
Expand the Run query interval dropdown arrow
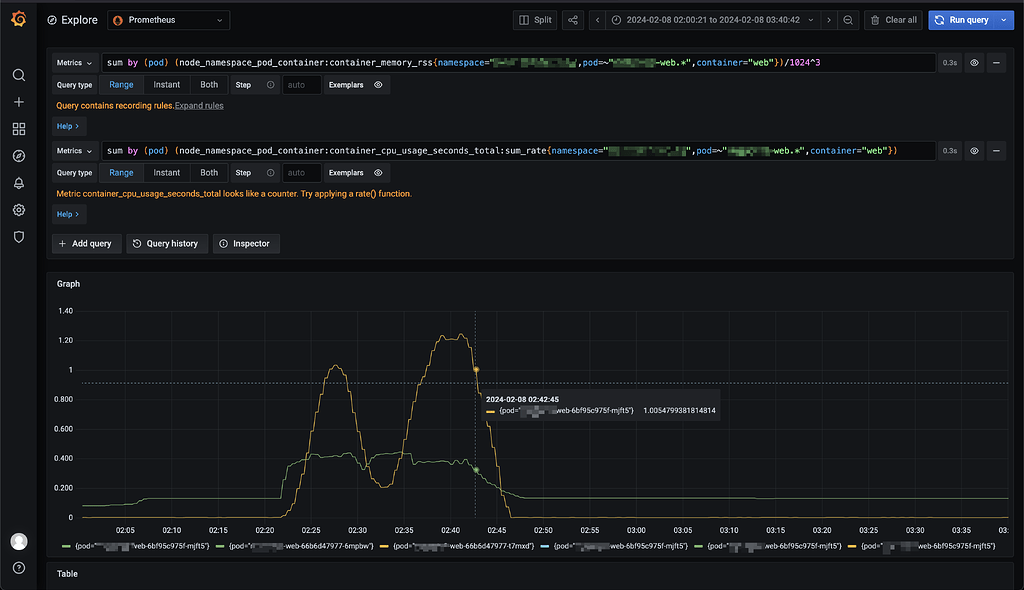1003,20
